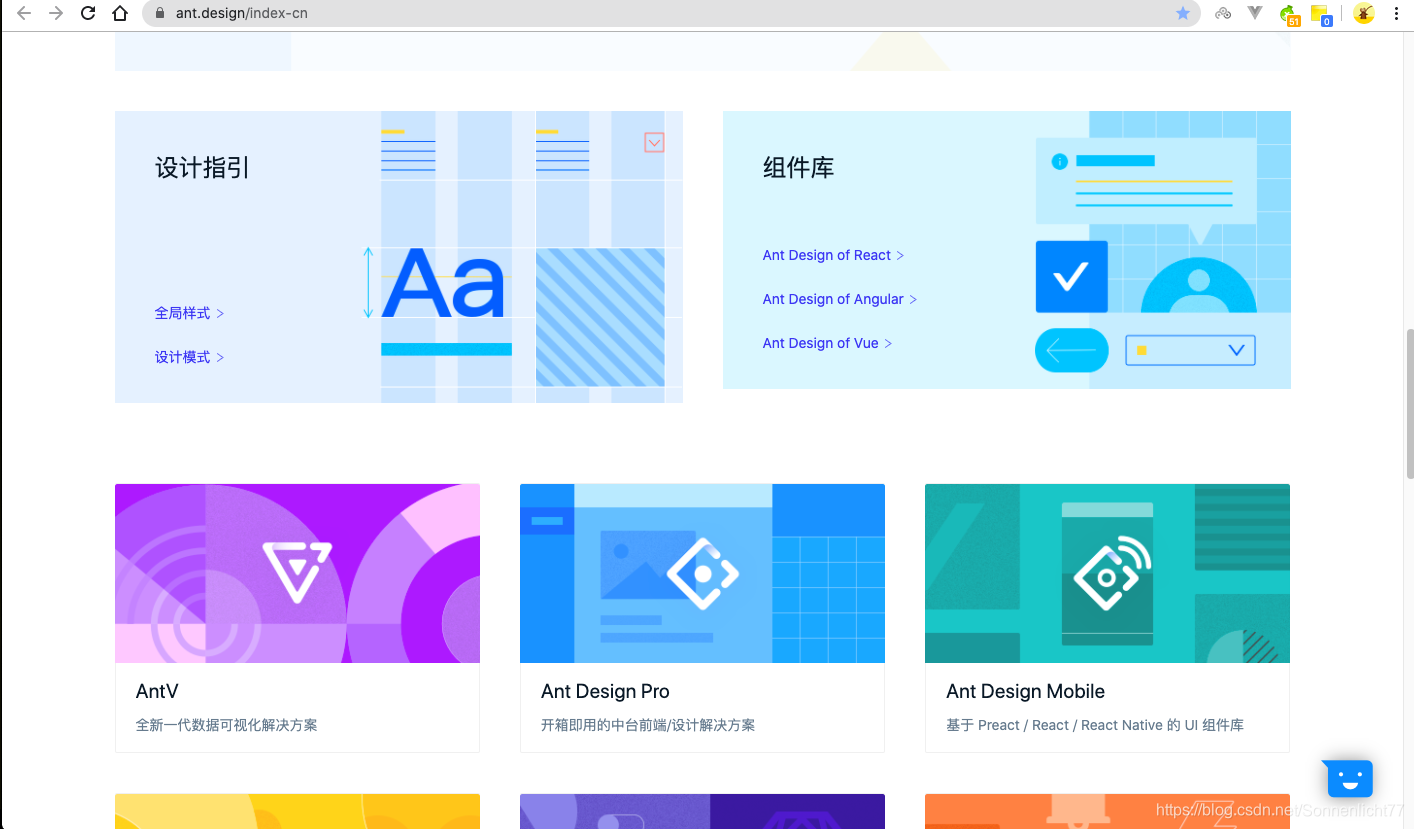
Task: Click the AntV card title
Action: coord(157,691)
